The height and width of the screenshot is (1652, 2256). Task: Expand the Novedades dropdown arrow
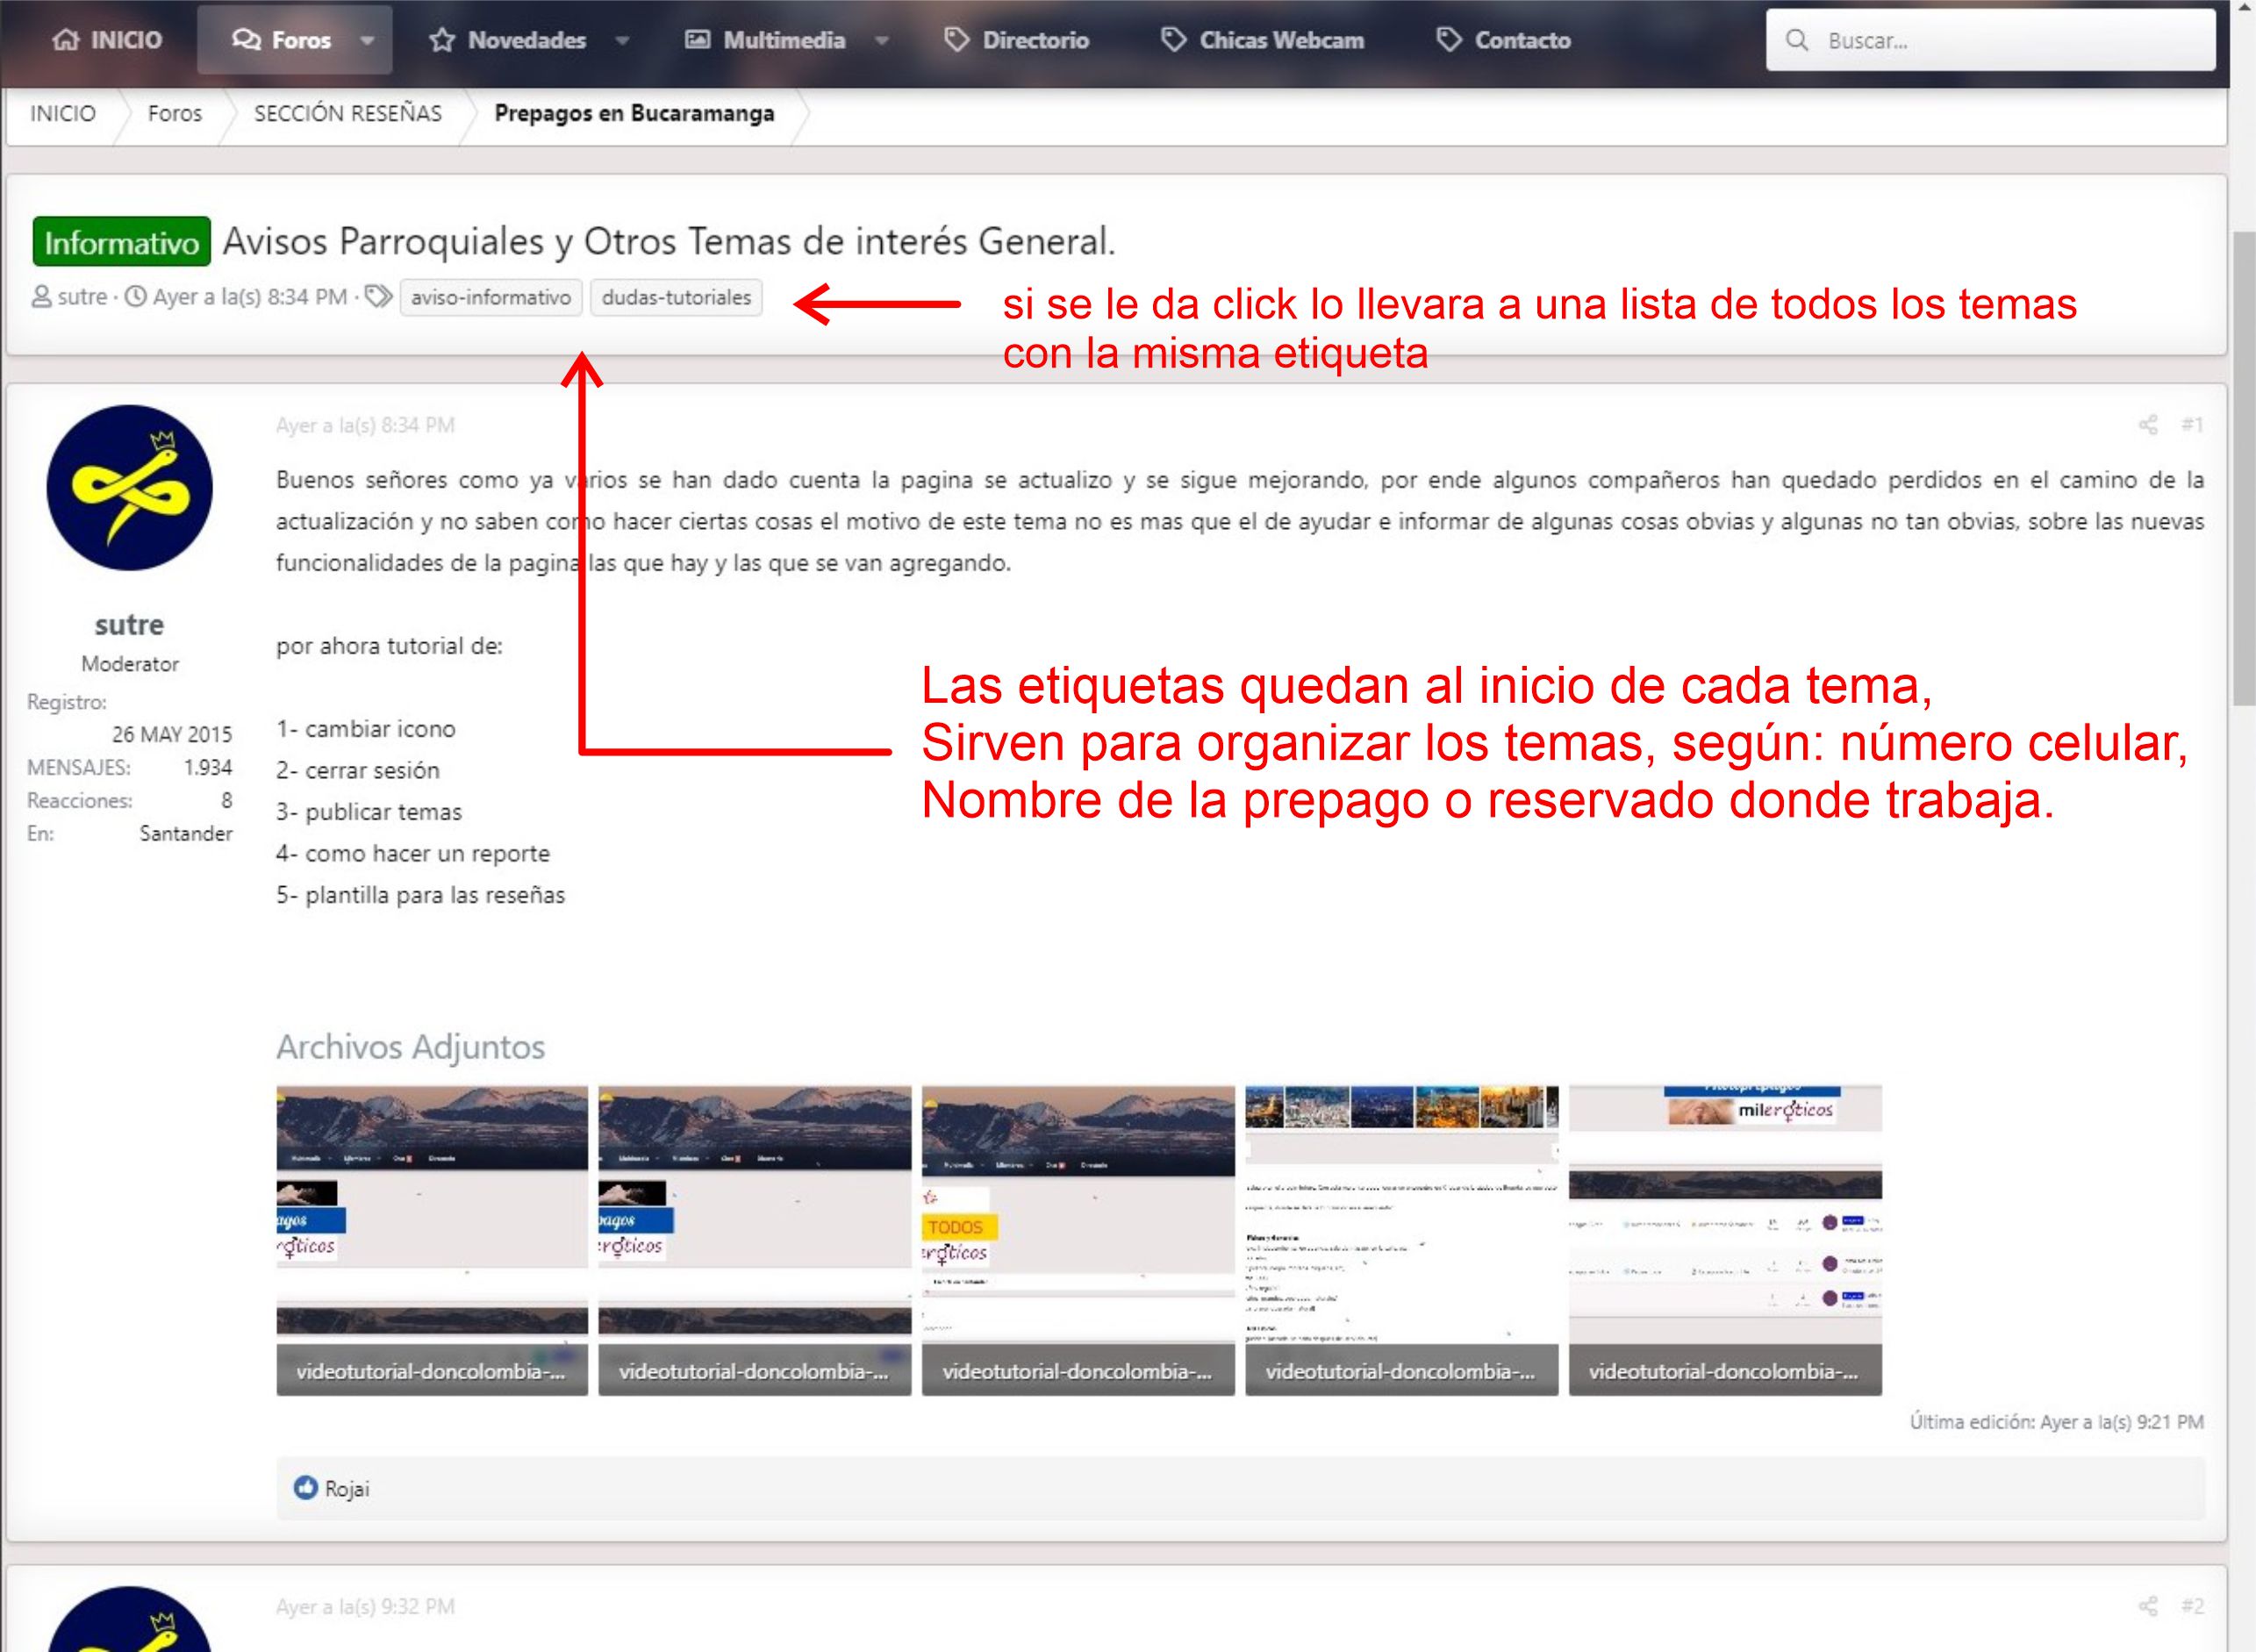(622, 41)
